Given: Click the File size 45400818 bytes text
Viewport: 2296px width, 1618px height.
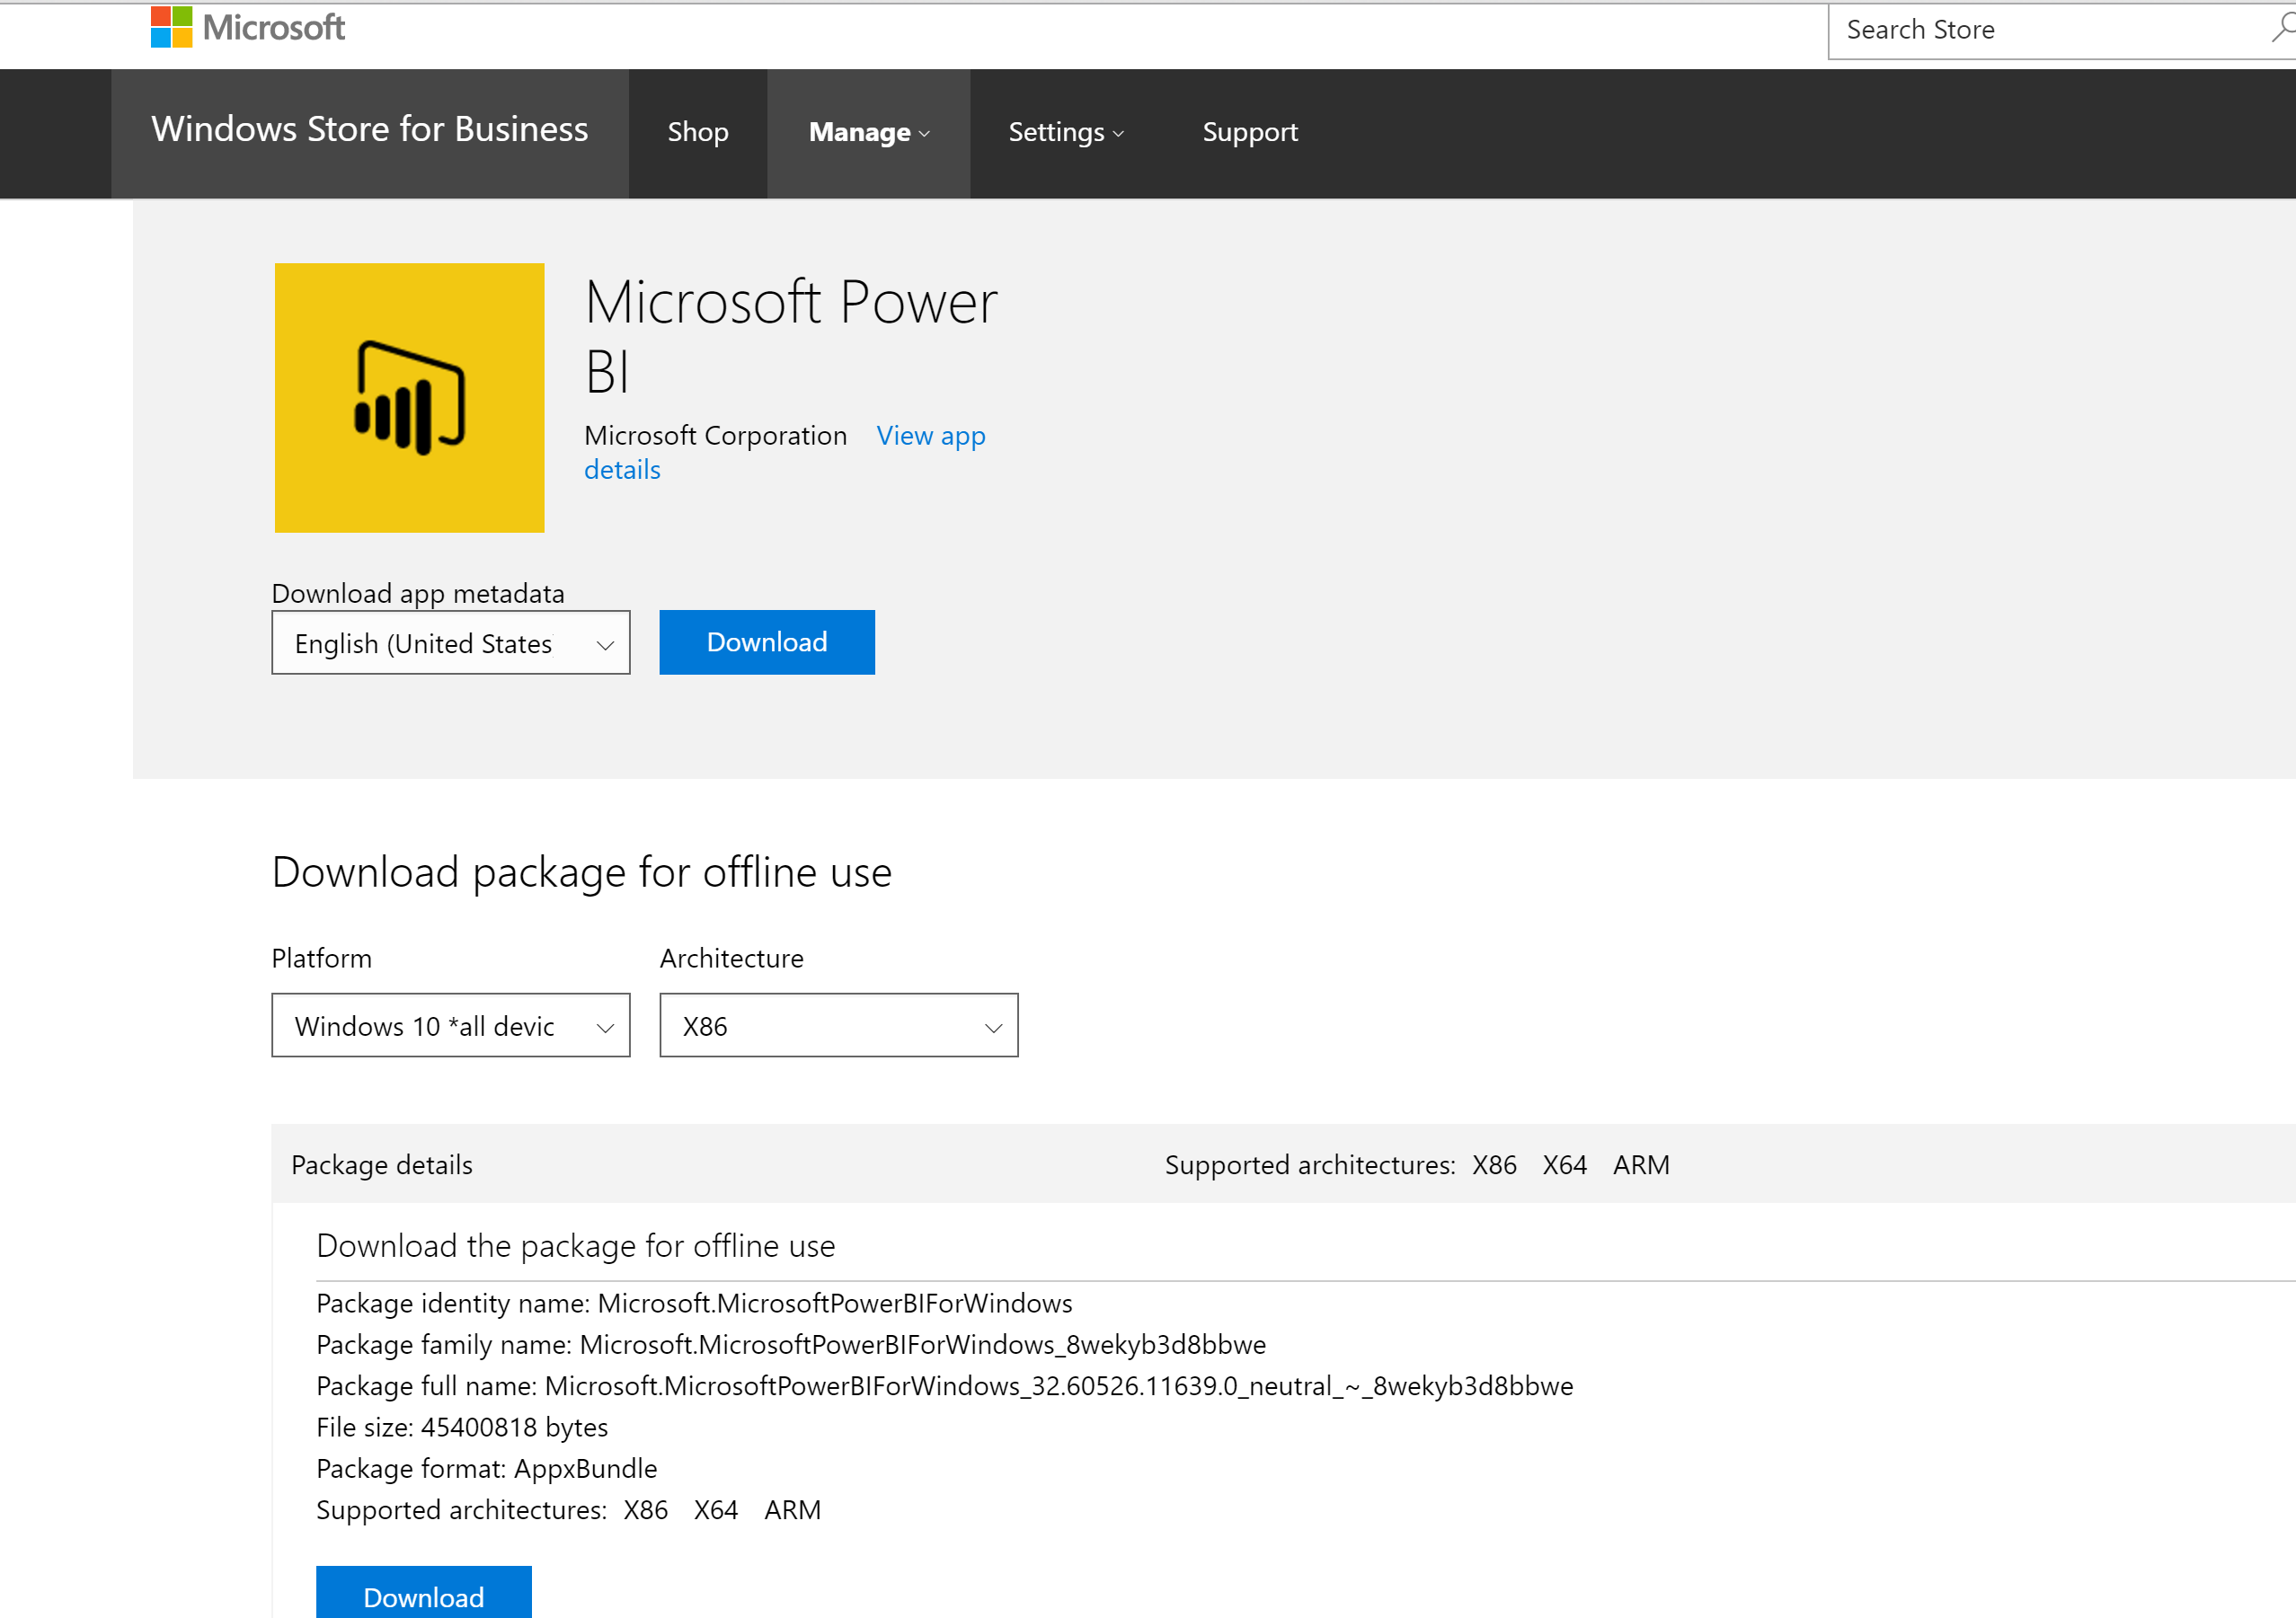Looking at the screenshot, I should coord(462,1427).
